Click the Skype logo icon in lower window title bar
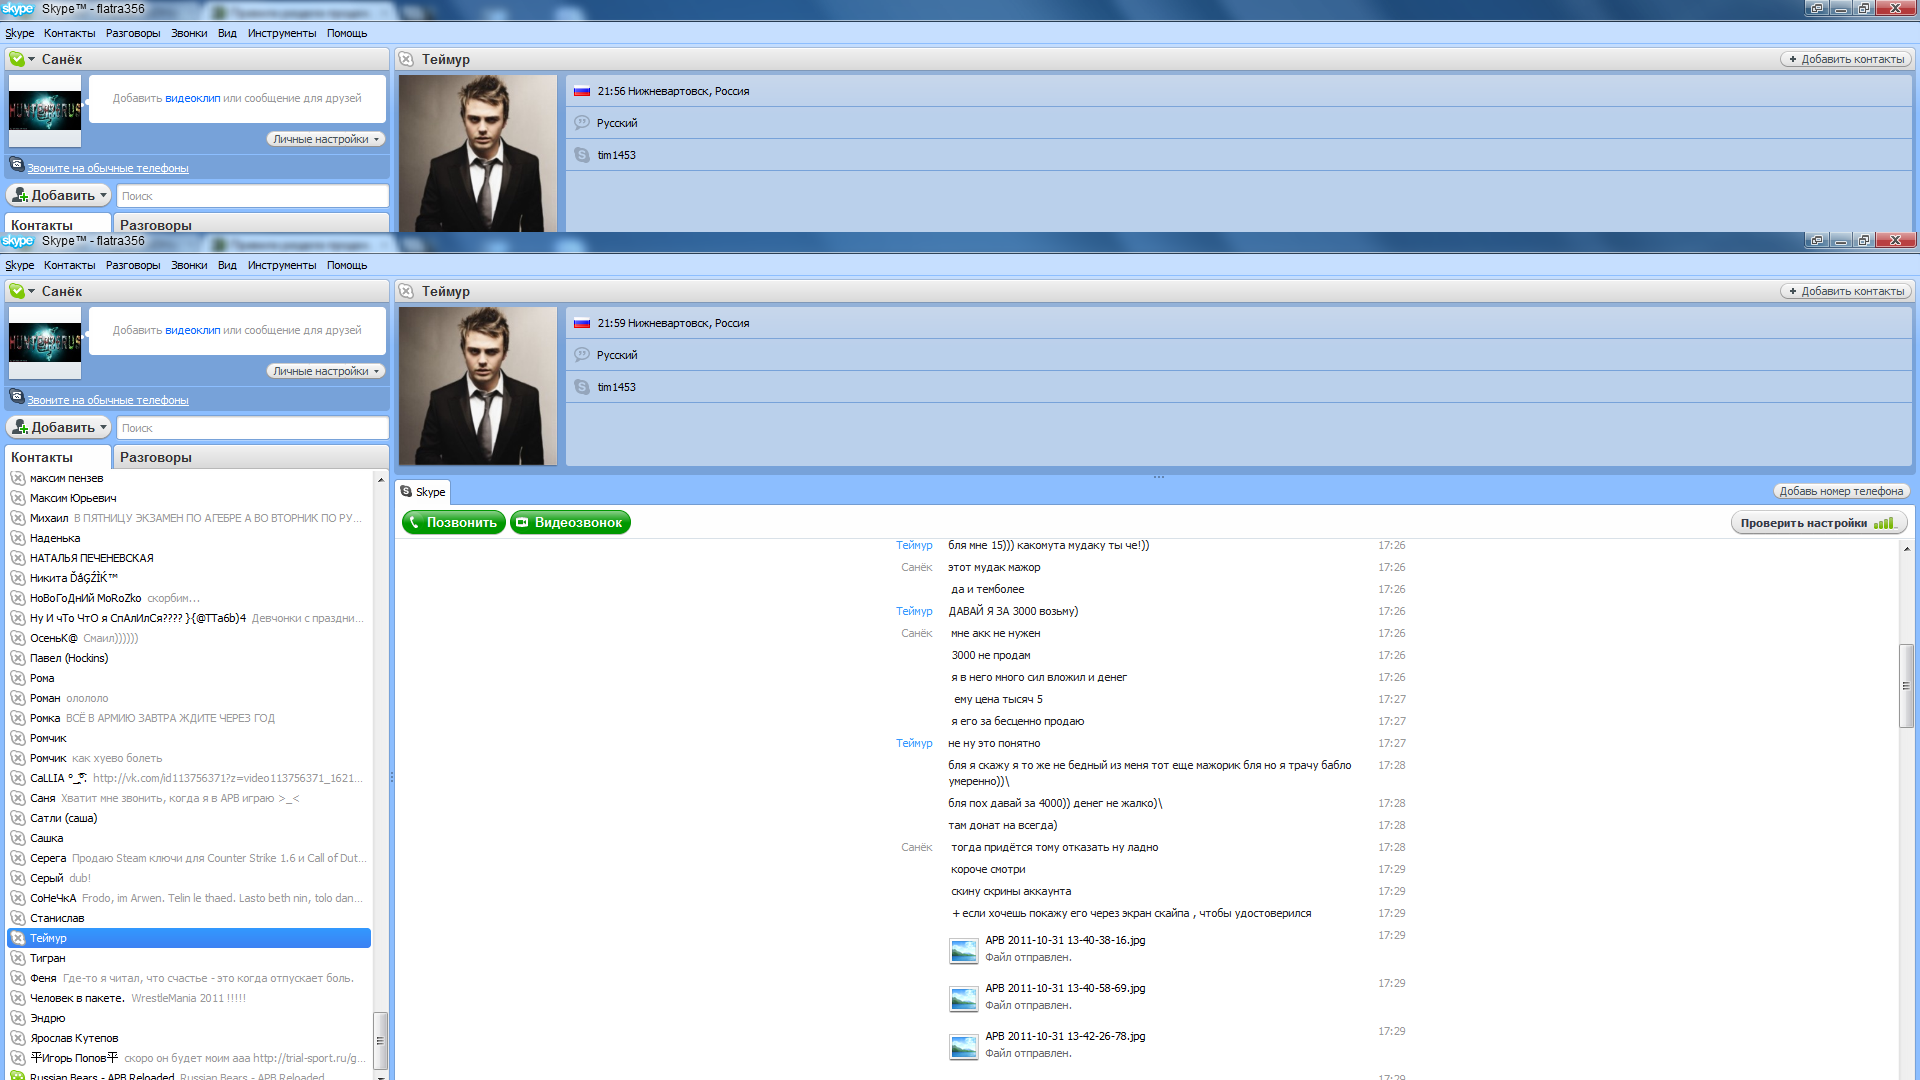 [18, 241]
